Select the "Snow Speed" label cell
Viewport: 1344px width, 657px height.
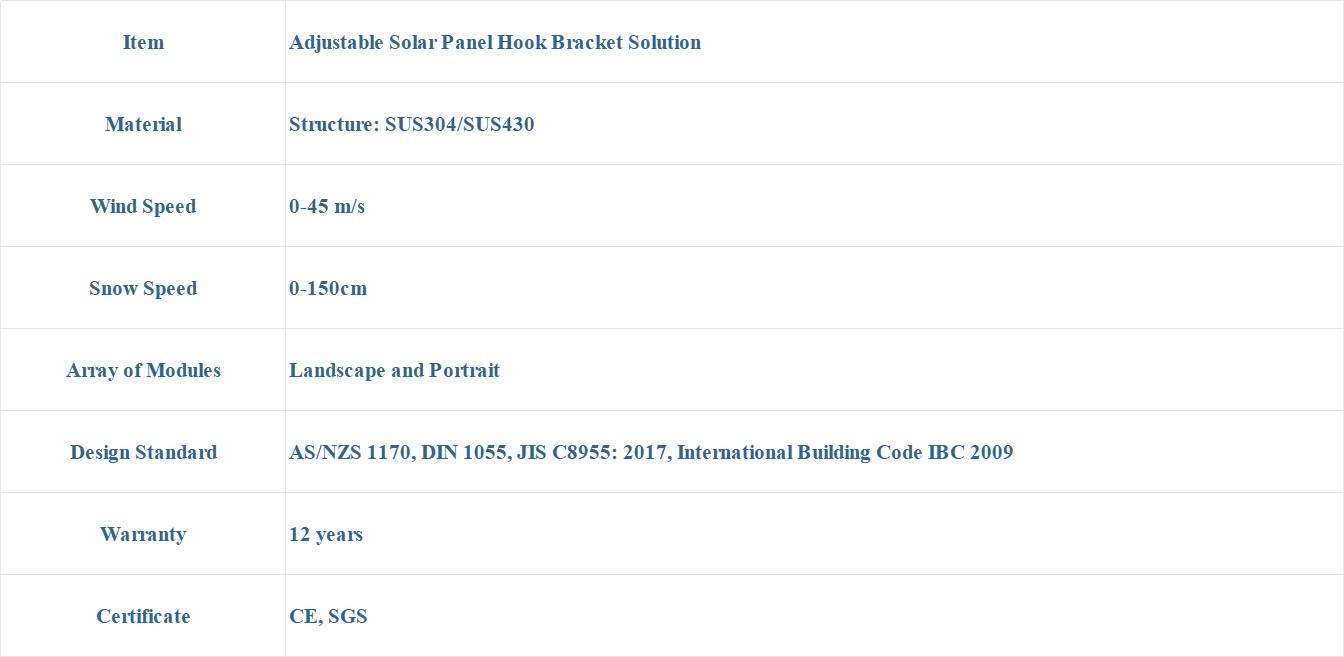tap(143, 288)
